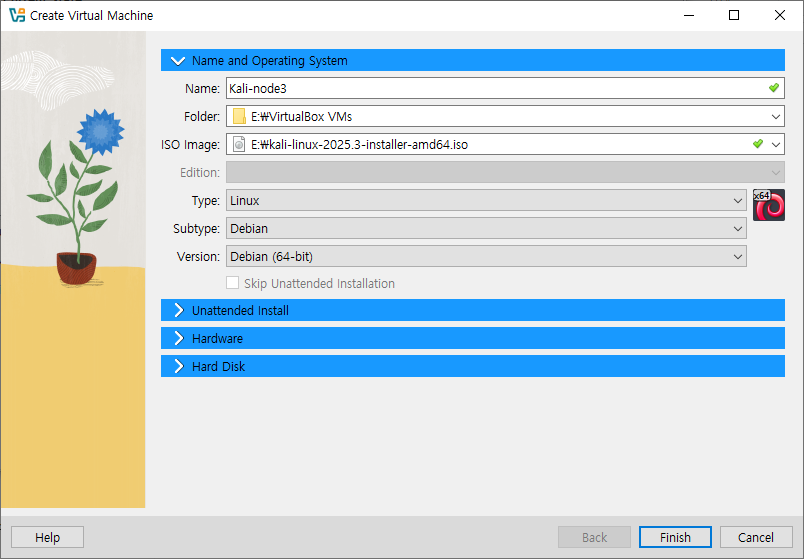Click the ISO Image: label
Screen dimensions: 804x559
(190, 145)
